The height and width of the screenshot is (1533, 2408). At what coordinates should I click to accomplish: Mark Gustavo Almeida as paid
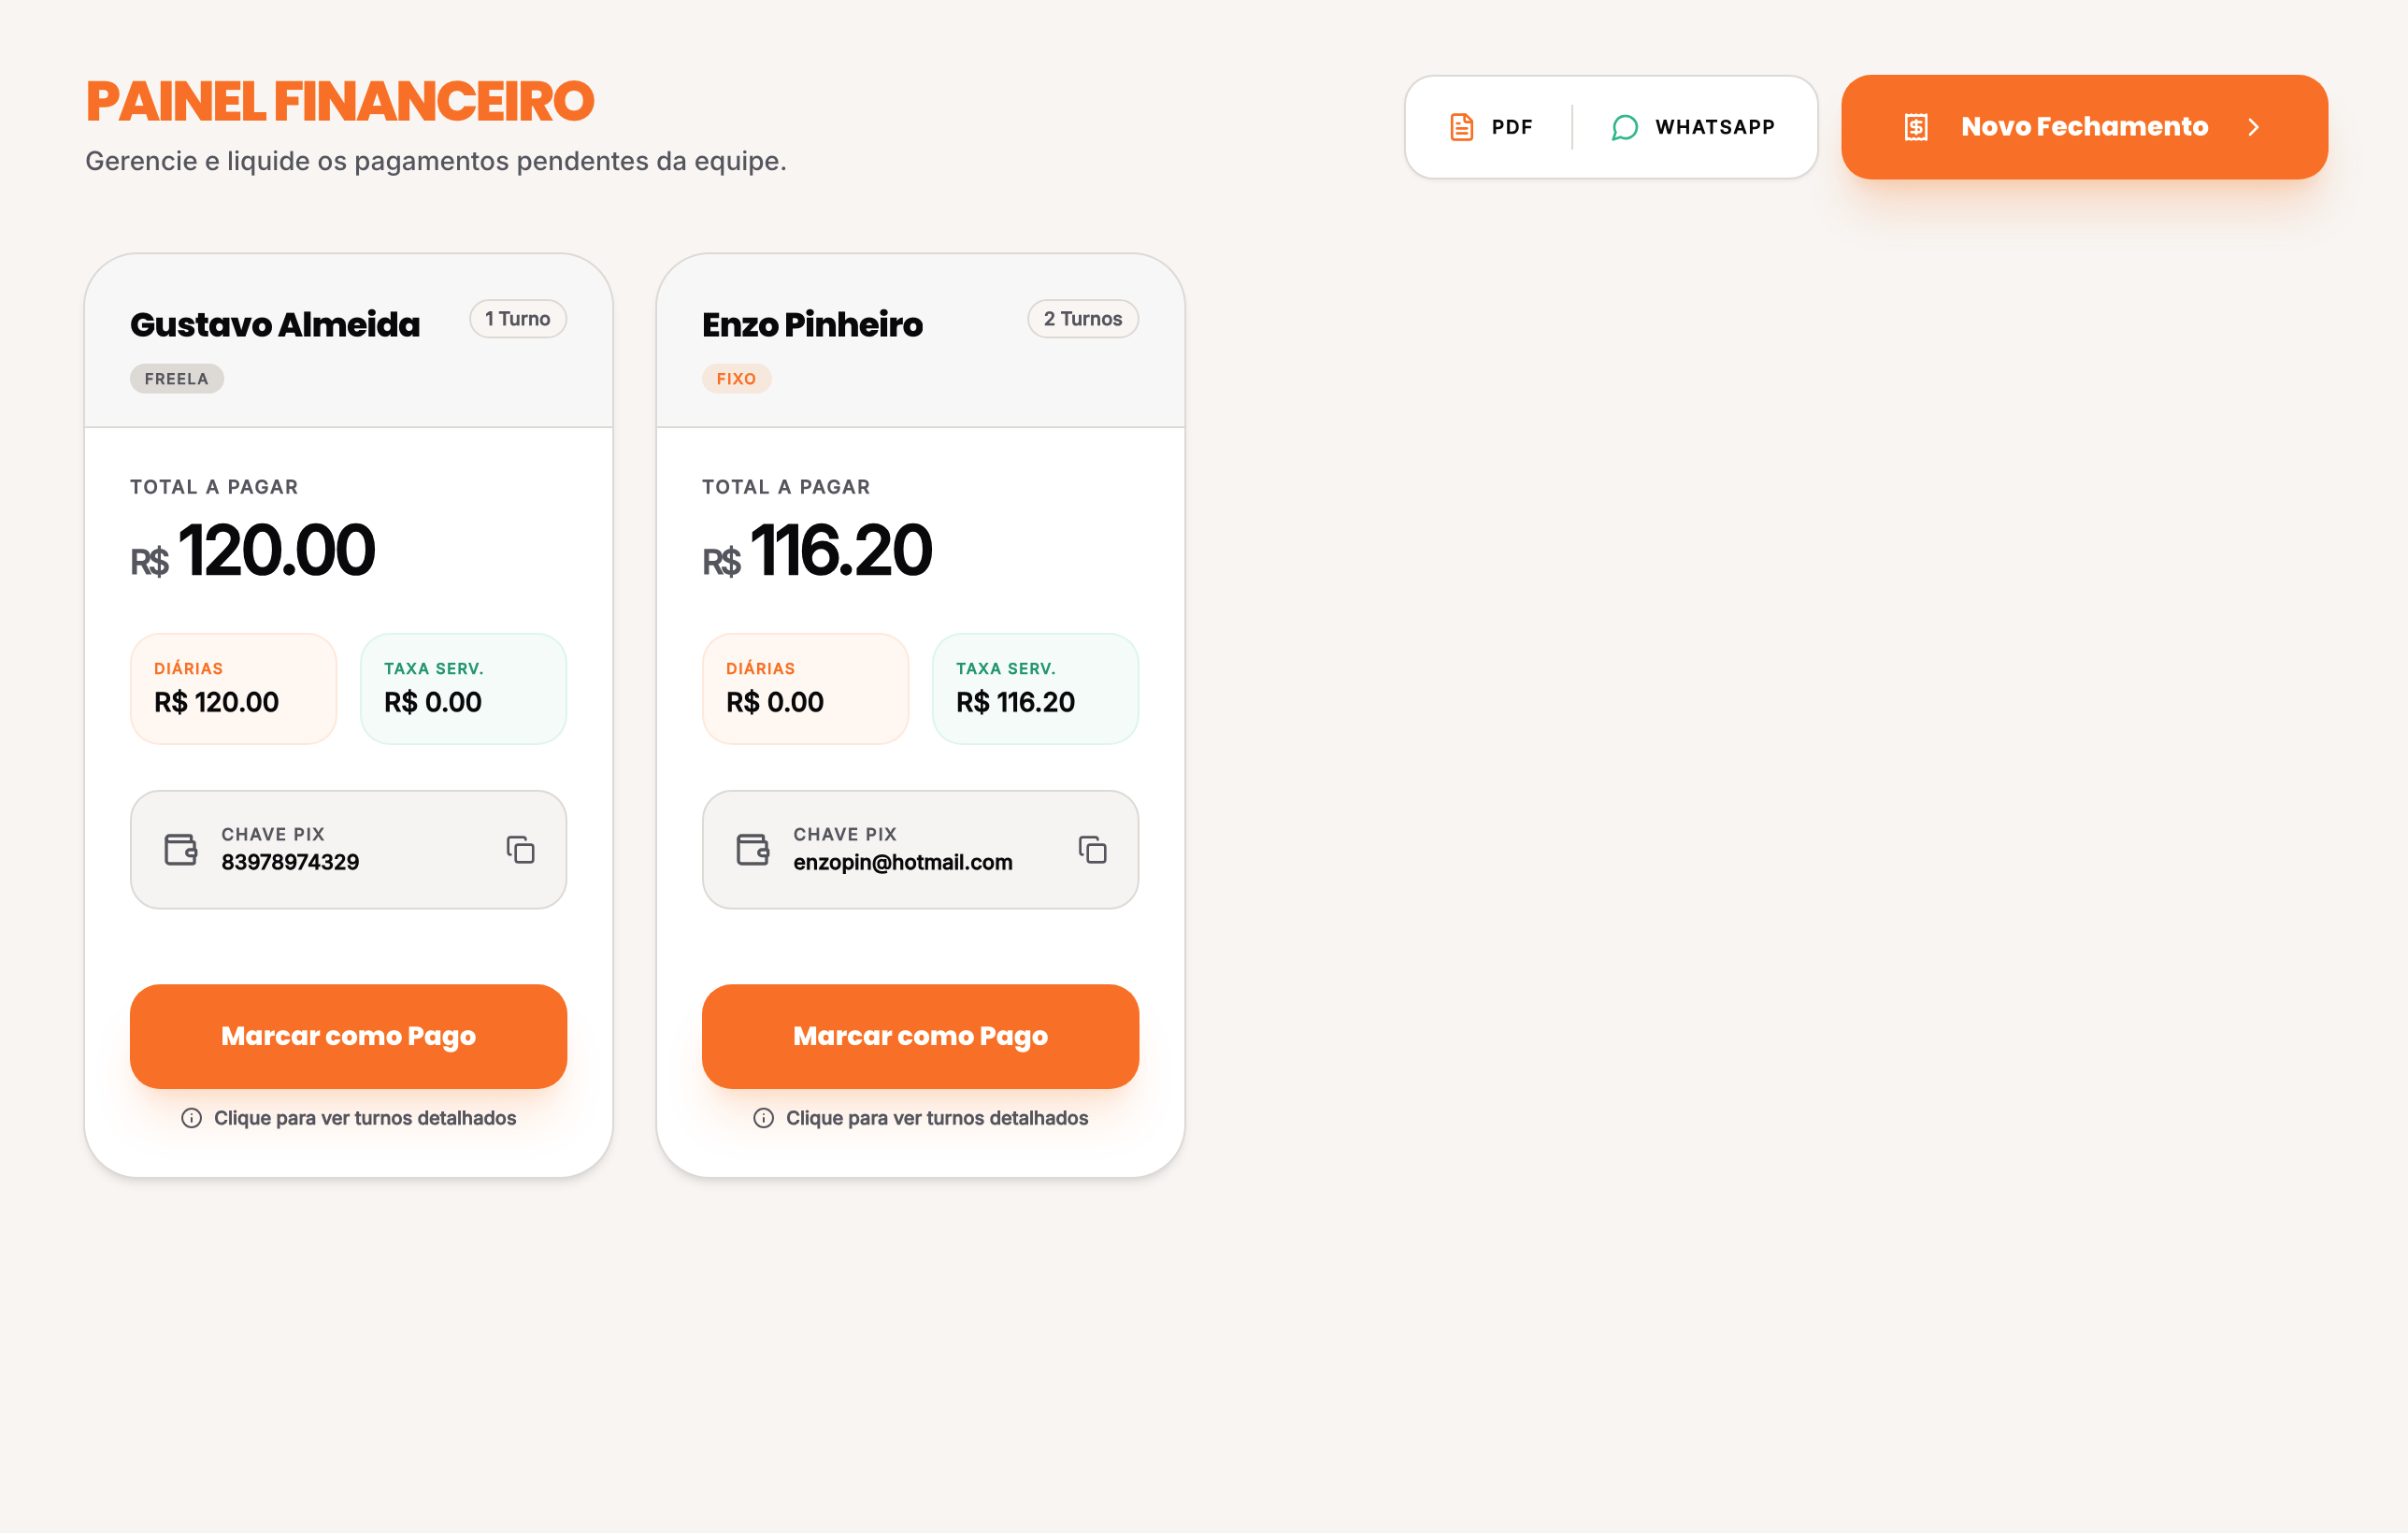pos(348,1036)
